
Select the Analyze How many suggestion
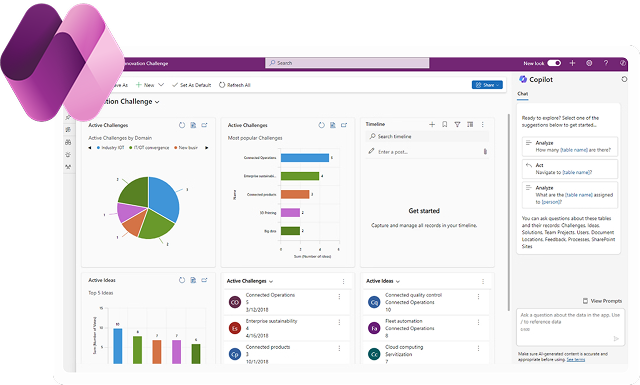click(x=570, y=147)
